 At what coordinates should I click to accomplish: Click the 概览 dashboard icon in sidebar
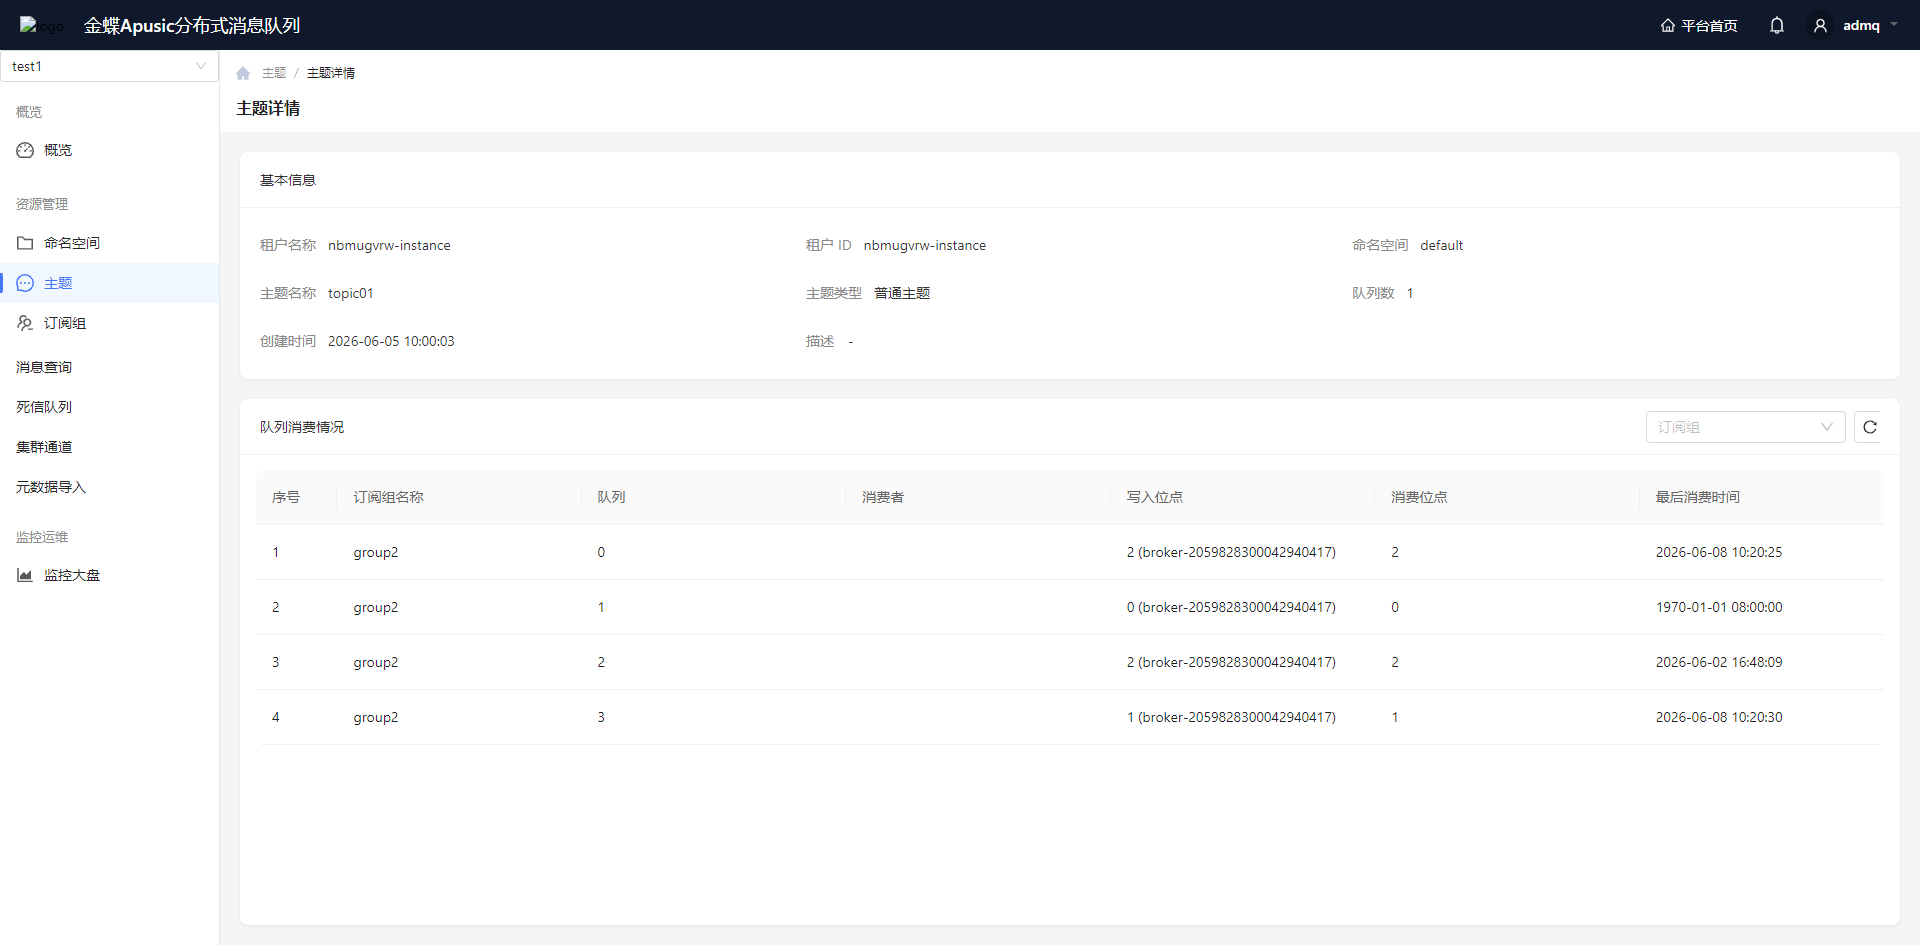click(25, 150)
